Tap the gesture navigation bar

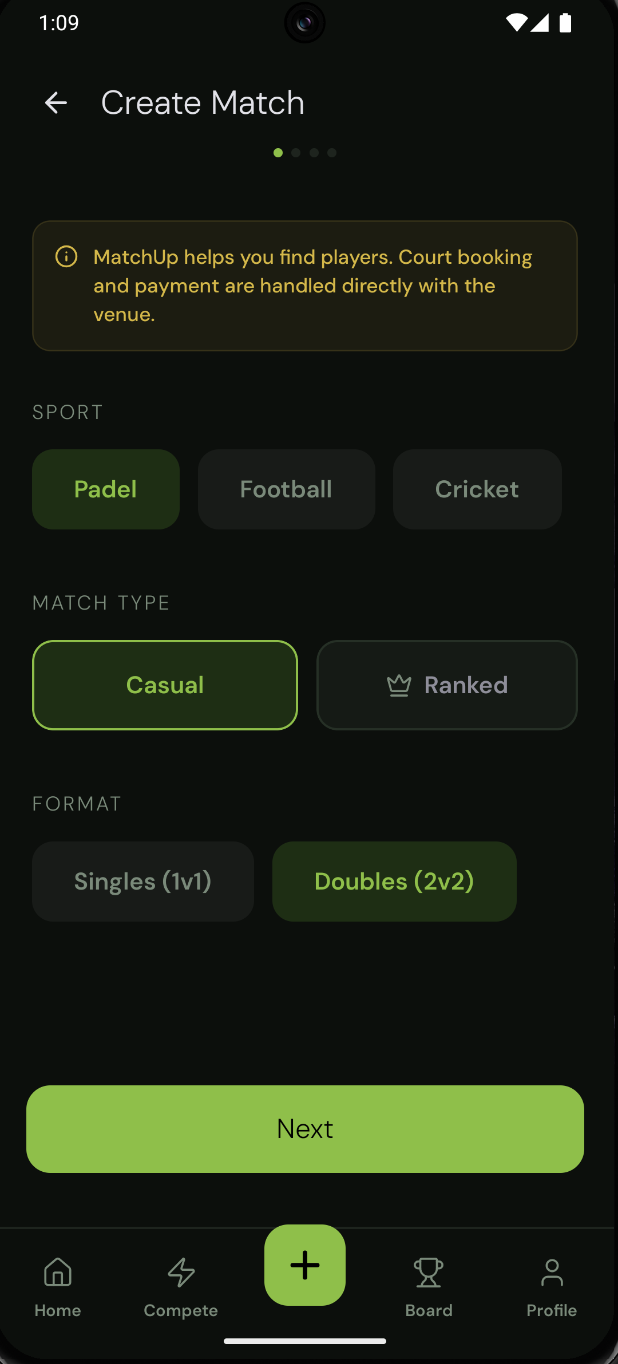pos(305,1341)
